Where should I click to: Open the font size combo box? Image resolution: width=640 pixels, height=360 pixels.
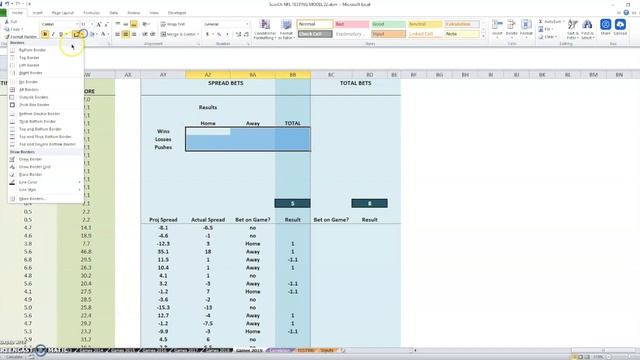87,24
